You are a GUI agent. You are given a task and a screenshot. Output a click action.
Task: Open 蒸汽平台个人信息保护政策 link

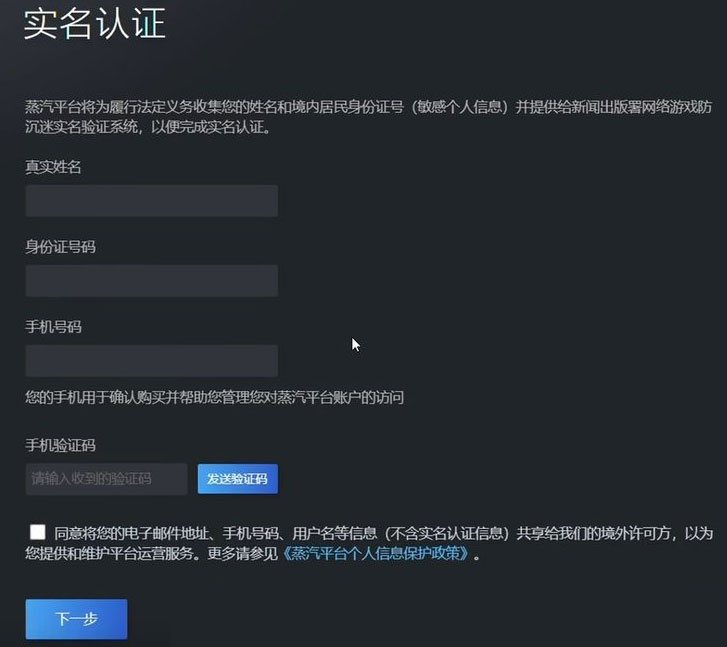(x=376, y=553)
